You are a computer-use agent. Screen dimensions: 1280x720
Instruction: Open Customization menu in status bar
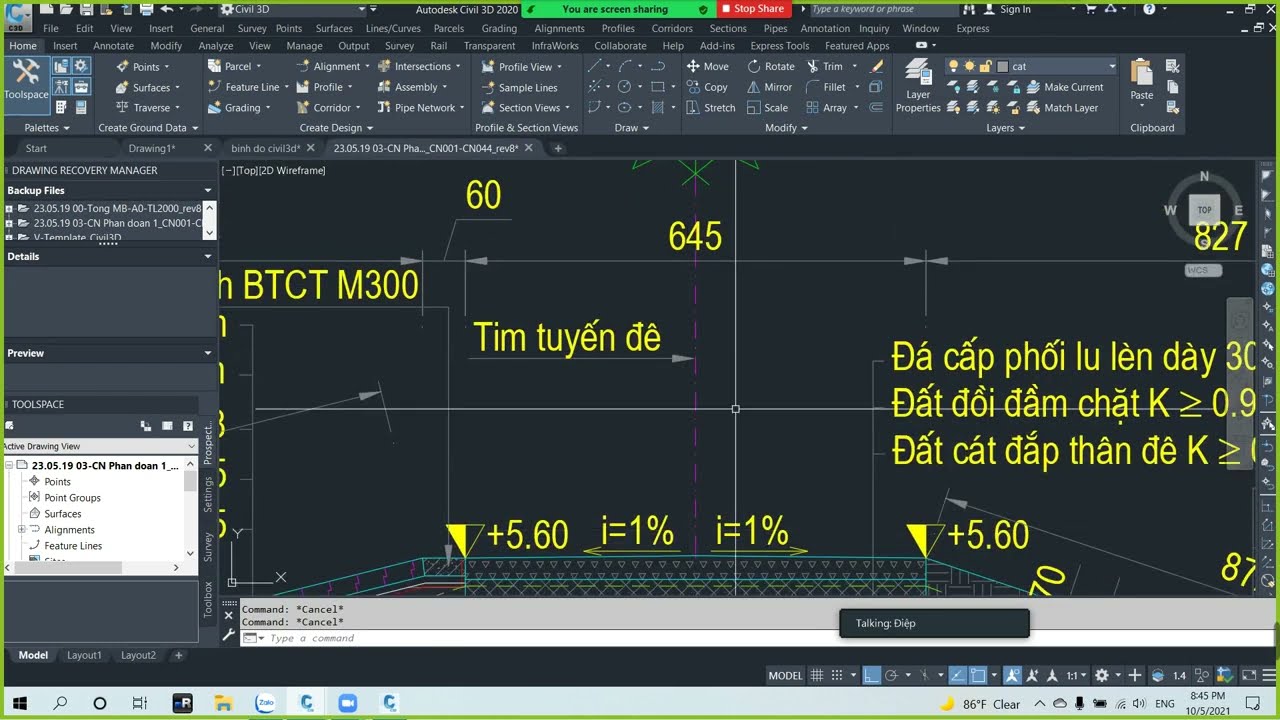click(x=1267, y=675)
